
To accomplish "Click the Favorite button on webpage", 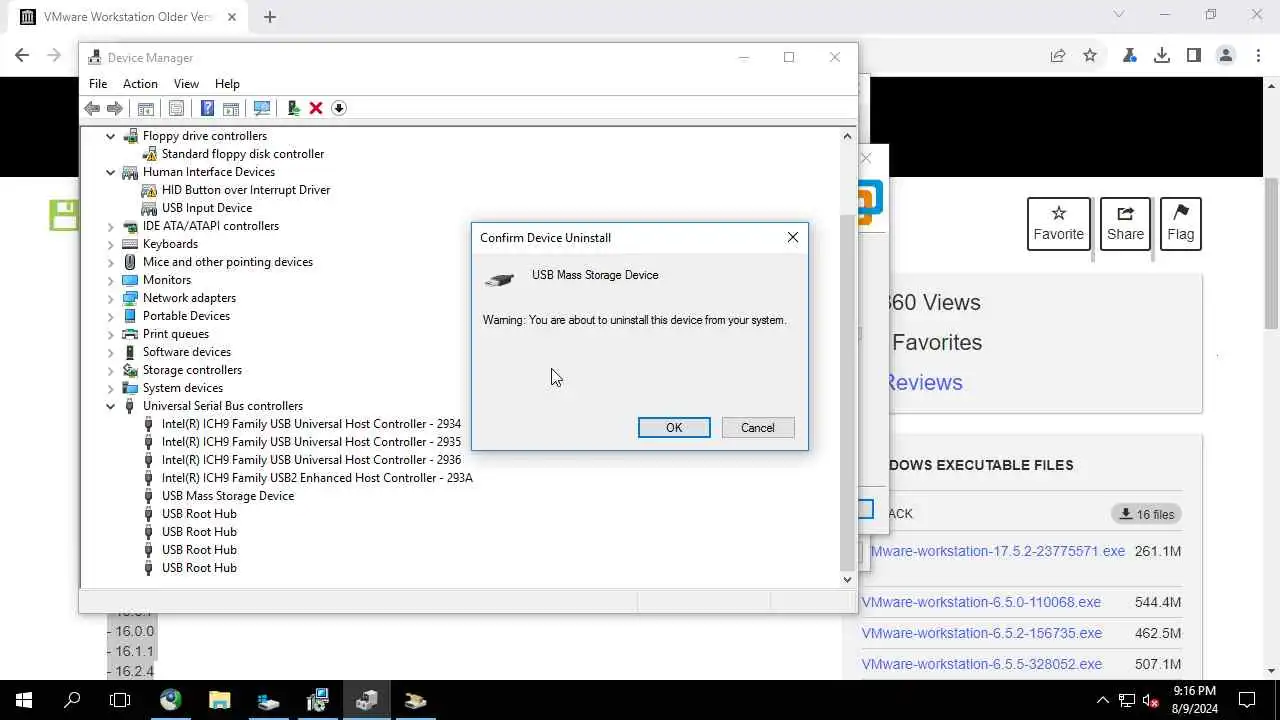I will coord(1058,224).
